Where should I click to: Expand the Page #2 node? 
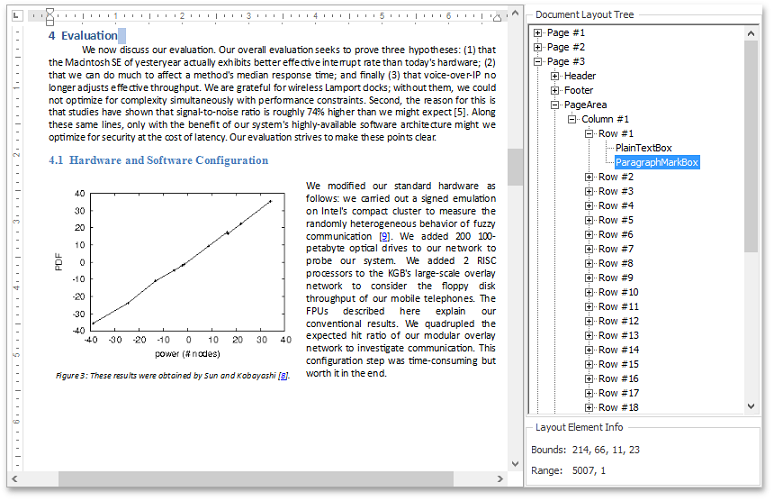click(x=538, y=47)
